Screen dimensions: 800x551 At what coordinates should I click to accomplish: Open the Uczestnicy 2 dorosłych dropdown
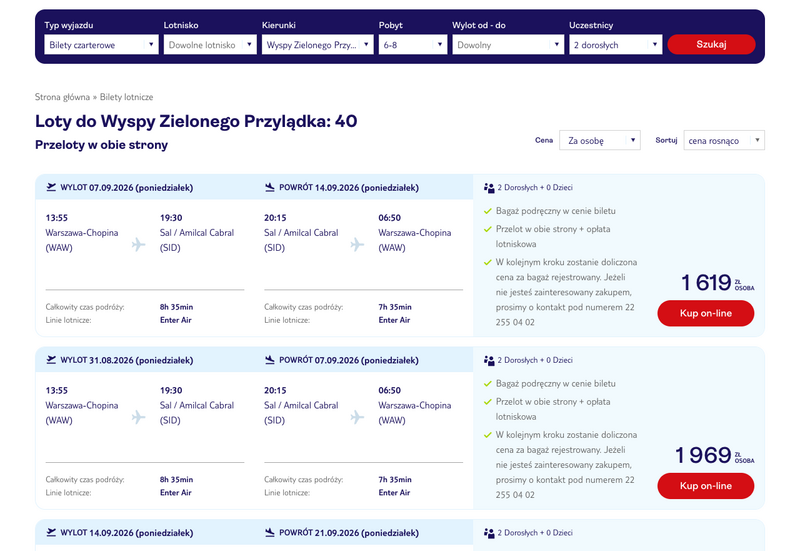coord(615,44)
